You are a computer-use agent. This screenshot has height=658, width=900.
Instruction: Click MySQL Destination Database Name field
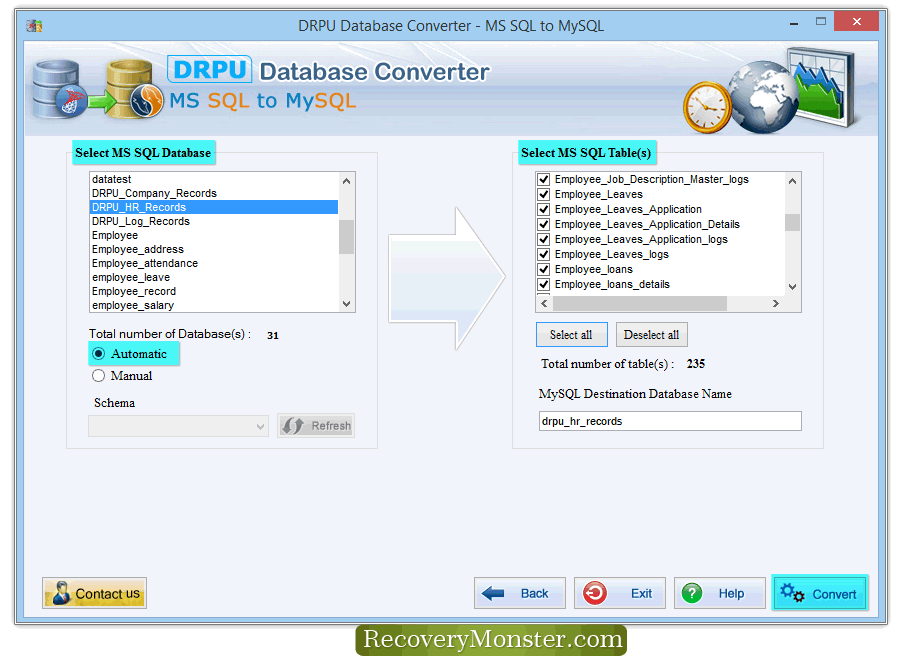click(670, 421)
